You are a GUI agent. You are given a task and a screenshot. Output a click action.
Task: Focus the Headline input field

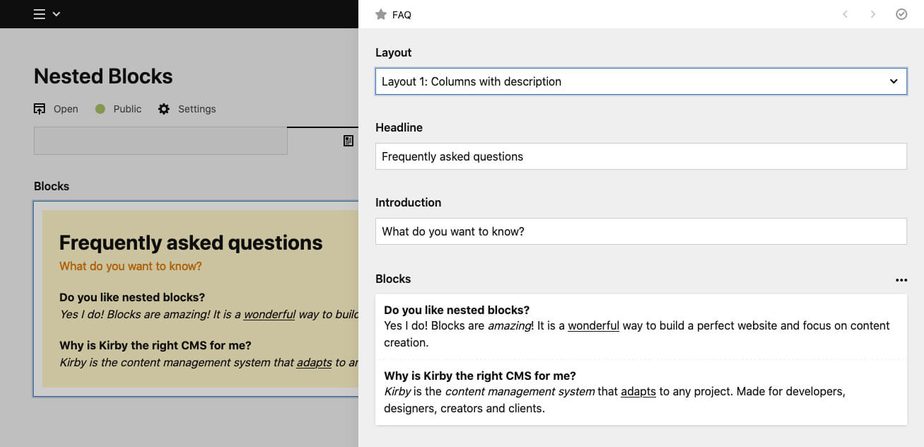pyautogui.click(x=640, y=156)
